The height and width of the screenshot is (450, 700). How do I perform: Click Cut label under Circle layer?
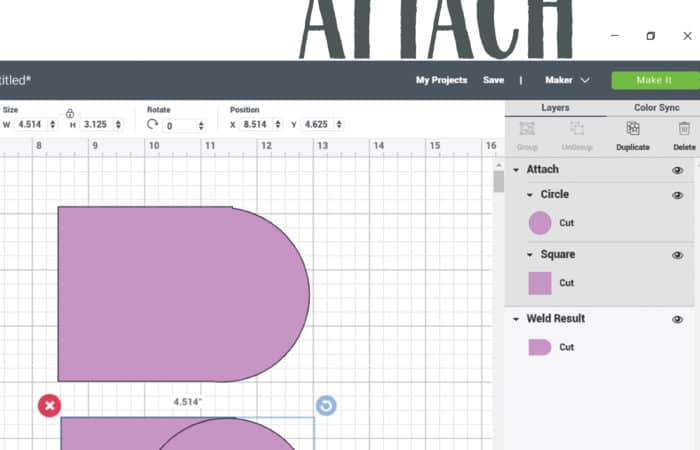(567, 223)
